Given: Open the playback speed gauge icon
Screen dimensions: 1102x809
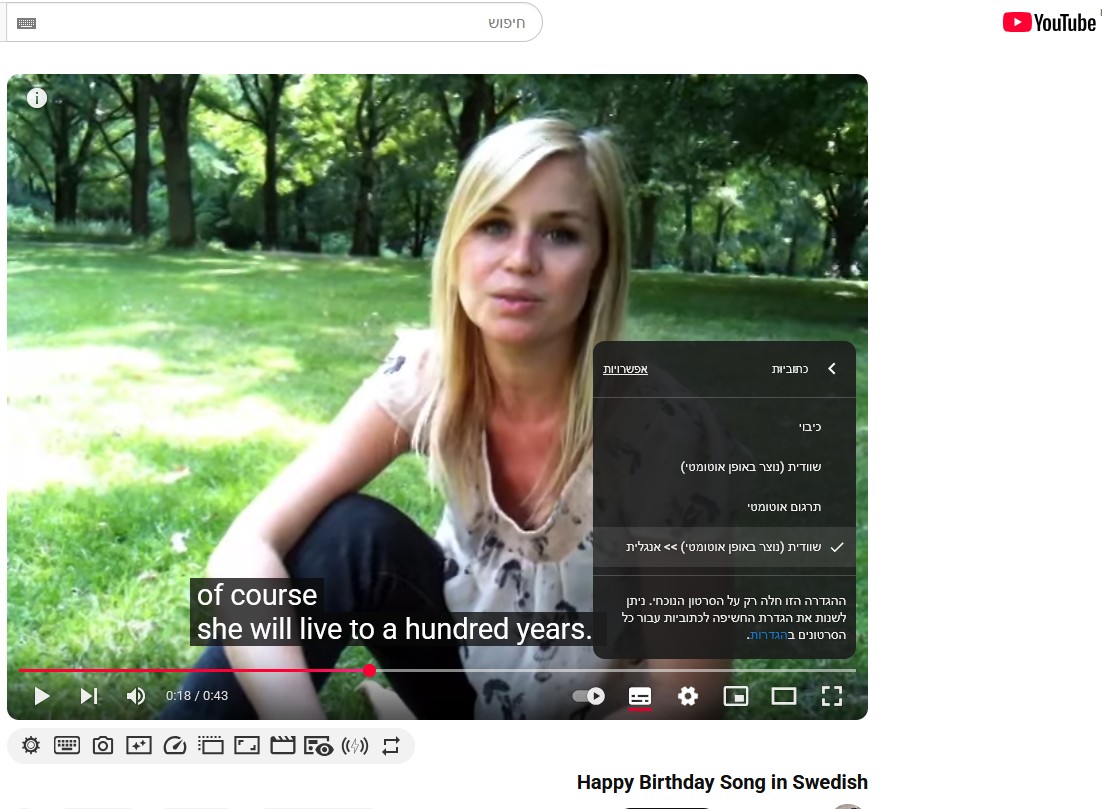Looking at the screenshot, I should coord(175,745).
